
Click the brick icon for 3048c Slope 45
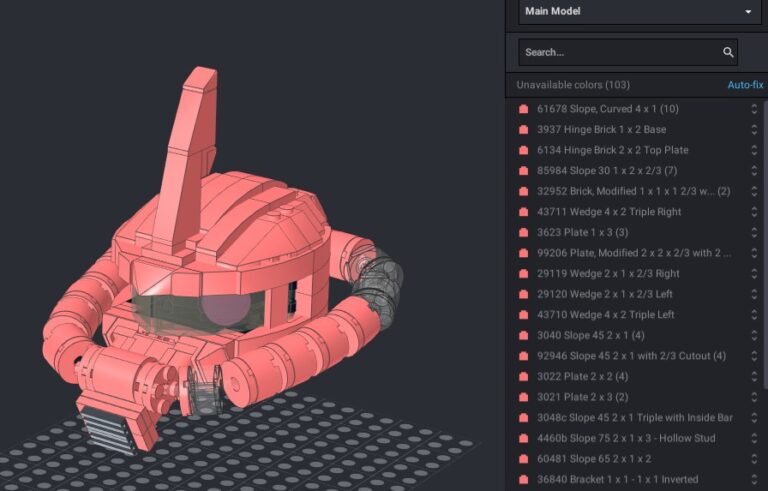pos(524,417)
